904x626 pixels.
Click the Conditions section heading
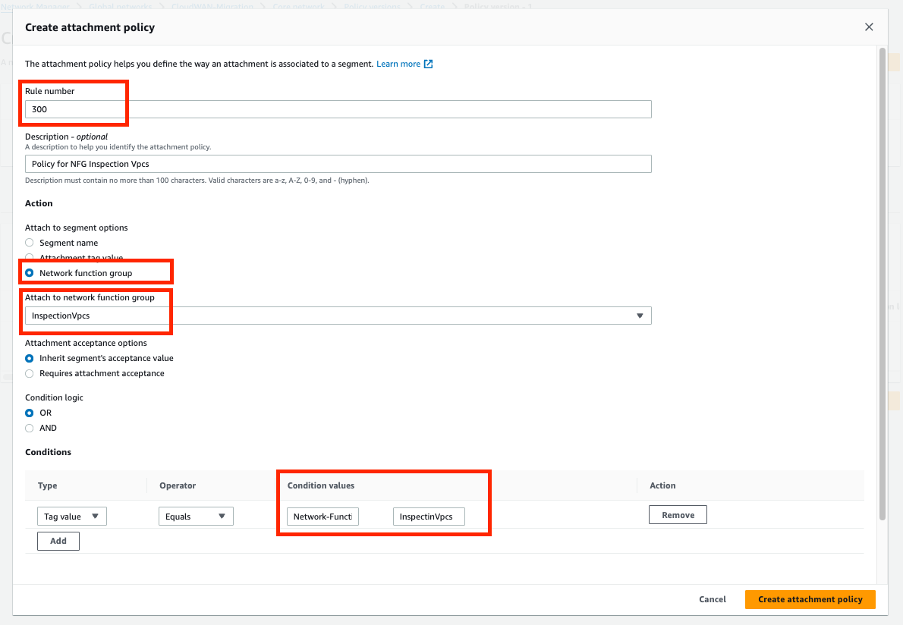(x=48, y=452)
